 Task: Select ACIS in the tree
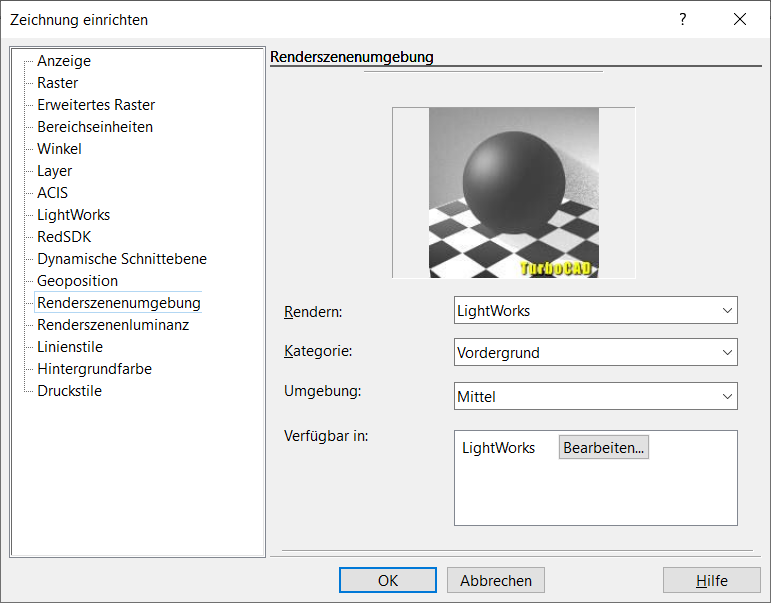pyautogui.click(x=53, y=193)
